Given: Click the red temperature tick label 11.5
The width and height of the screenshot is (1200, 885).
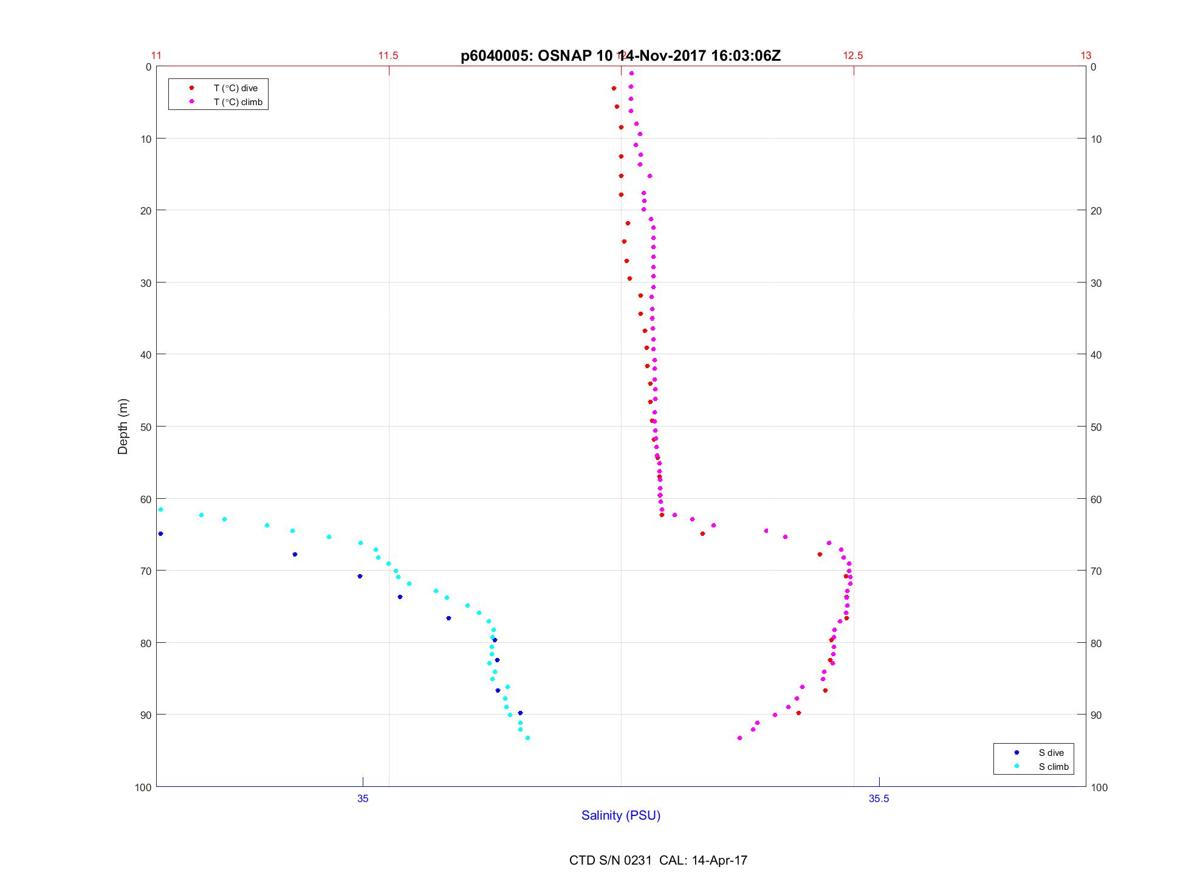Looking at the screenshot, I should point(388,56).
